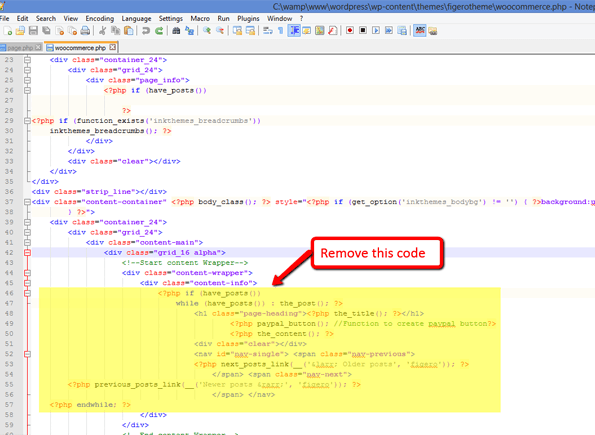Open the Settings menu
The width and height of the screenshot is (595, 435).
click(x=170, y=18)
